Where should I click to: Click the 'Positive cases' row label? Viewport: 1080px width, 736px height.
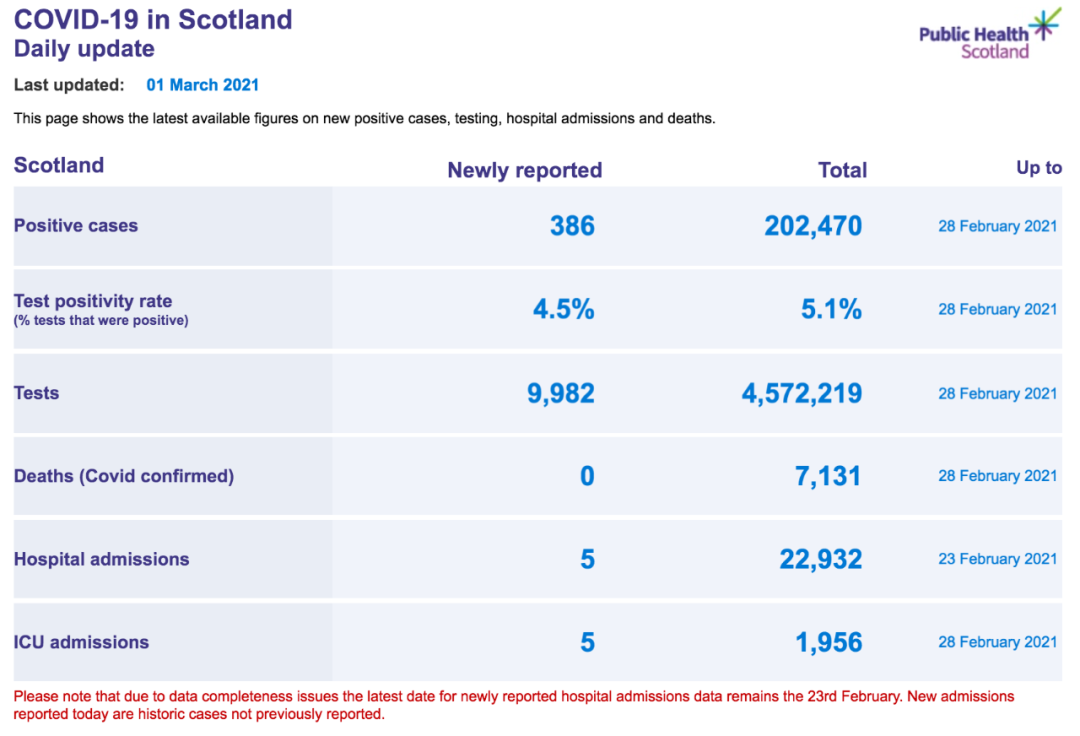[x=76, y=226]
